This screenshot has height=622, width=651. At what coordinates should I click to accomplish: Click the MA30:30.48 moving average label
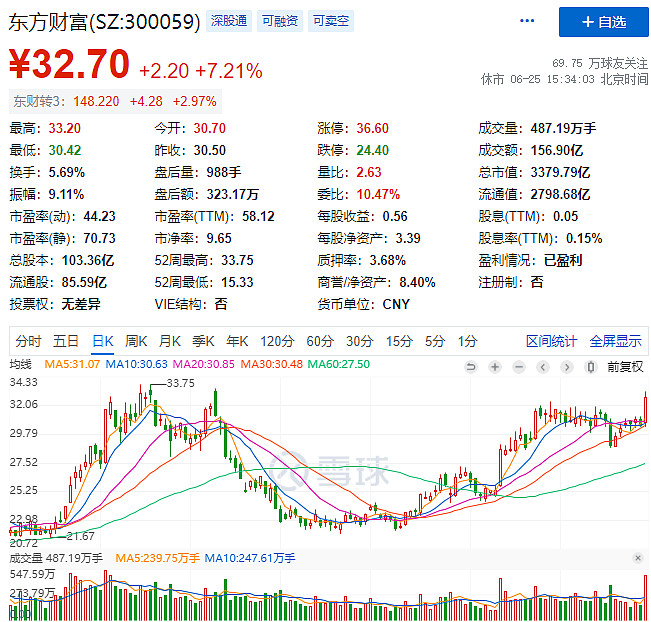click(x=272, y=364)
